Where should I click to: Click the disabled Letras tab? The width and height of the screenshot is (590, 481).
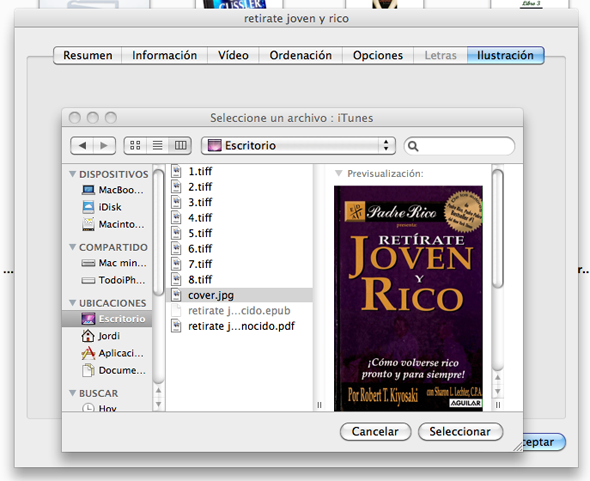pyautogui.click(x=440, y=55)
